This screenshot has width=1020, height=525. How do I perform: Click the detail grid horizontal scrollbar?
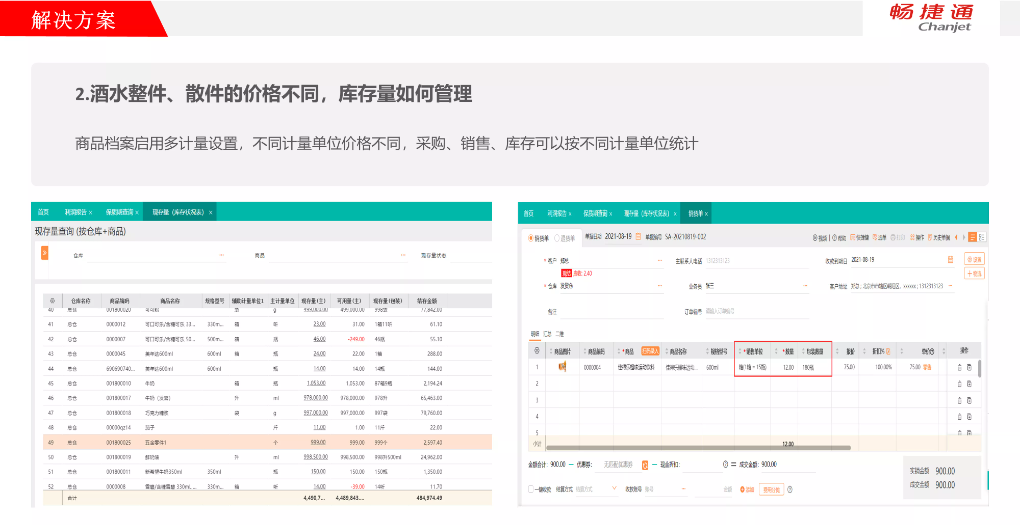(x=698, y=448)
